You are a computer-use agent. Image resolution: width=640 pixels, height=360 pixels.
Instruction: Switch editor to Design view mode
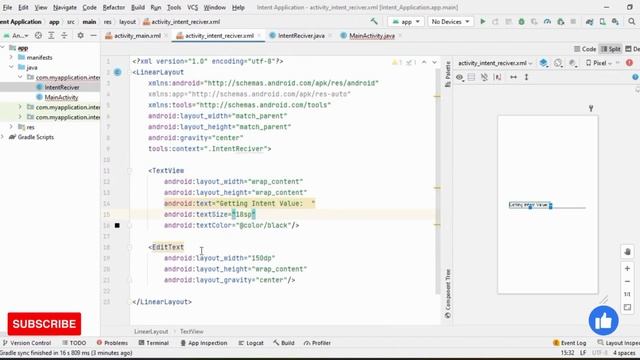632,49
